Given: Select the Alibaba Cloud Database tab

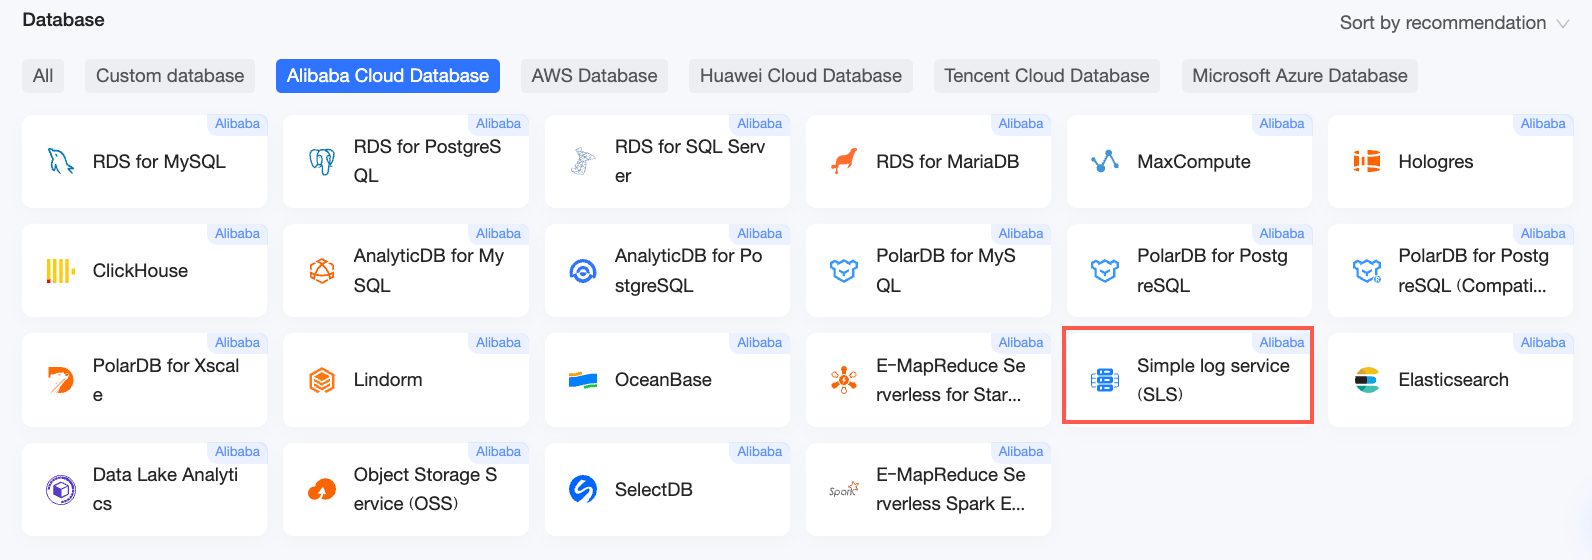Looking at the screenshot, I should point(388,76).
